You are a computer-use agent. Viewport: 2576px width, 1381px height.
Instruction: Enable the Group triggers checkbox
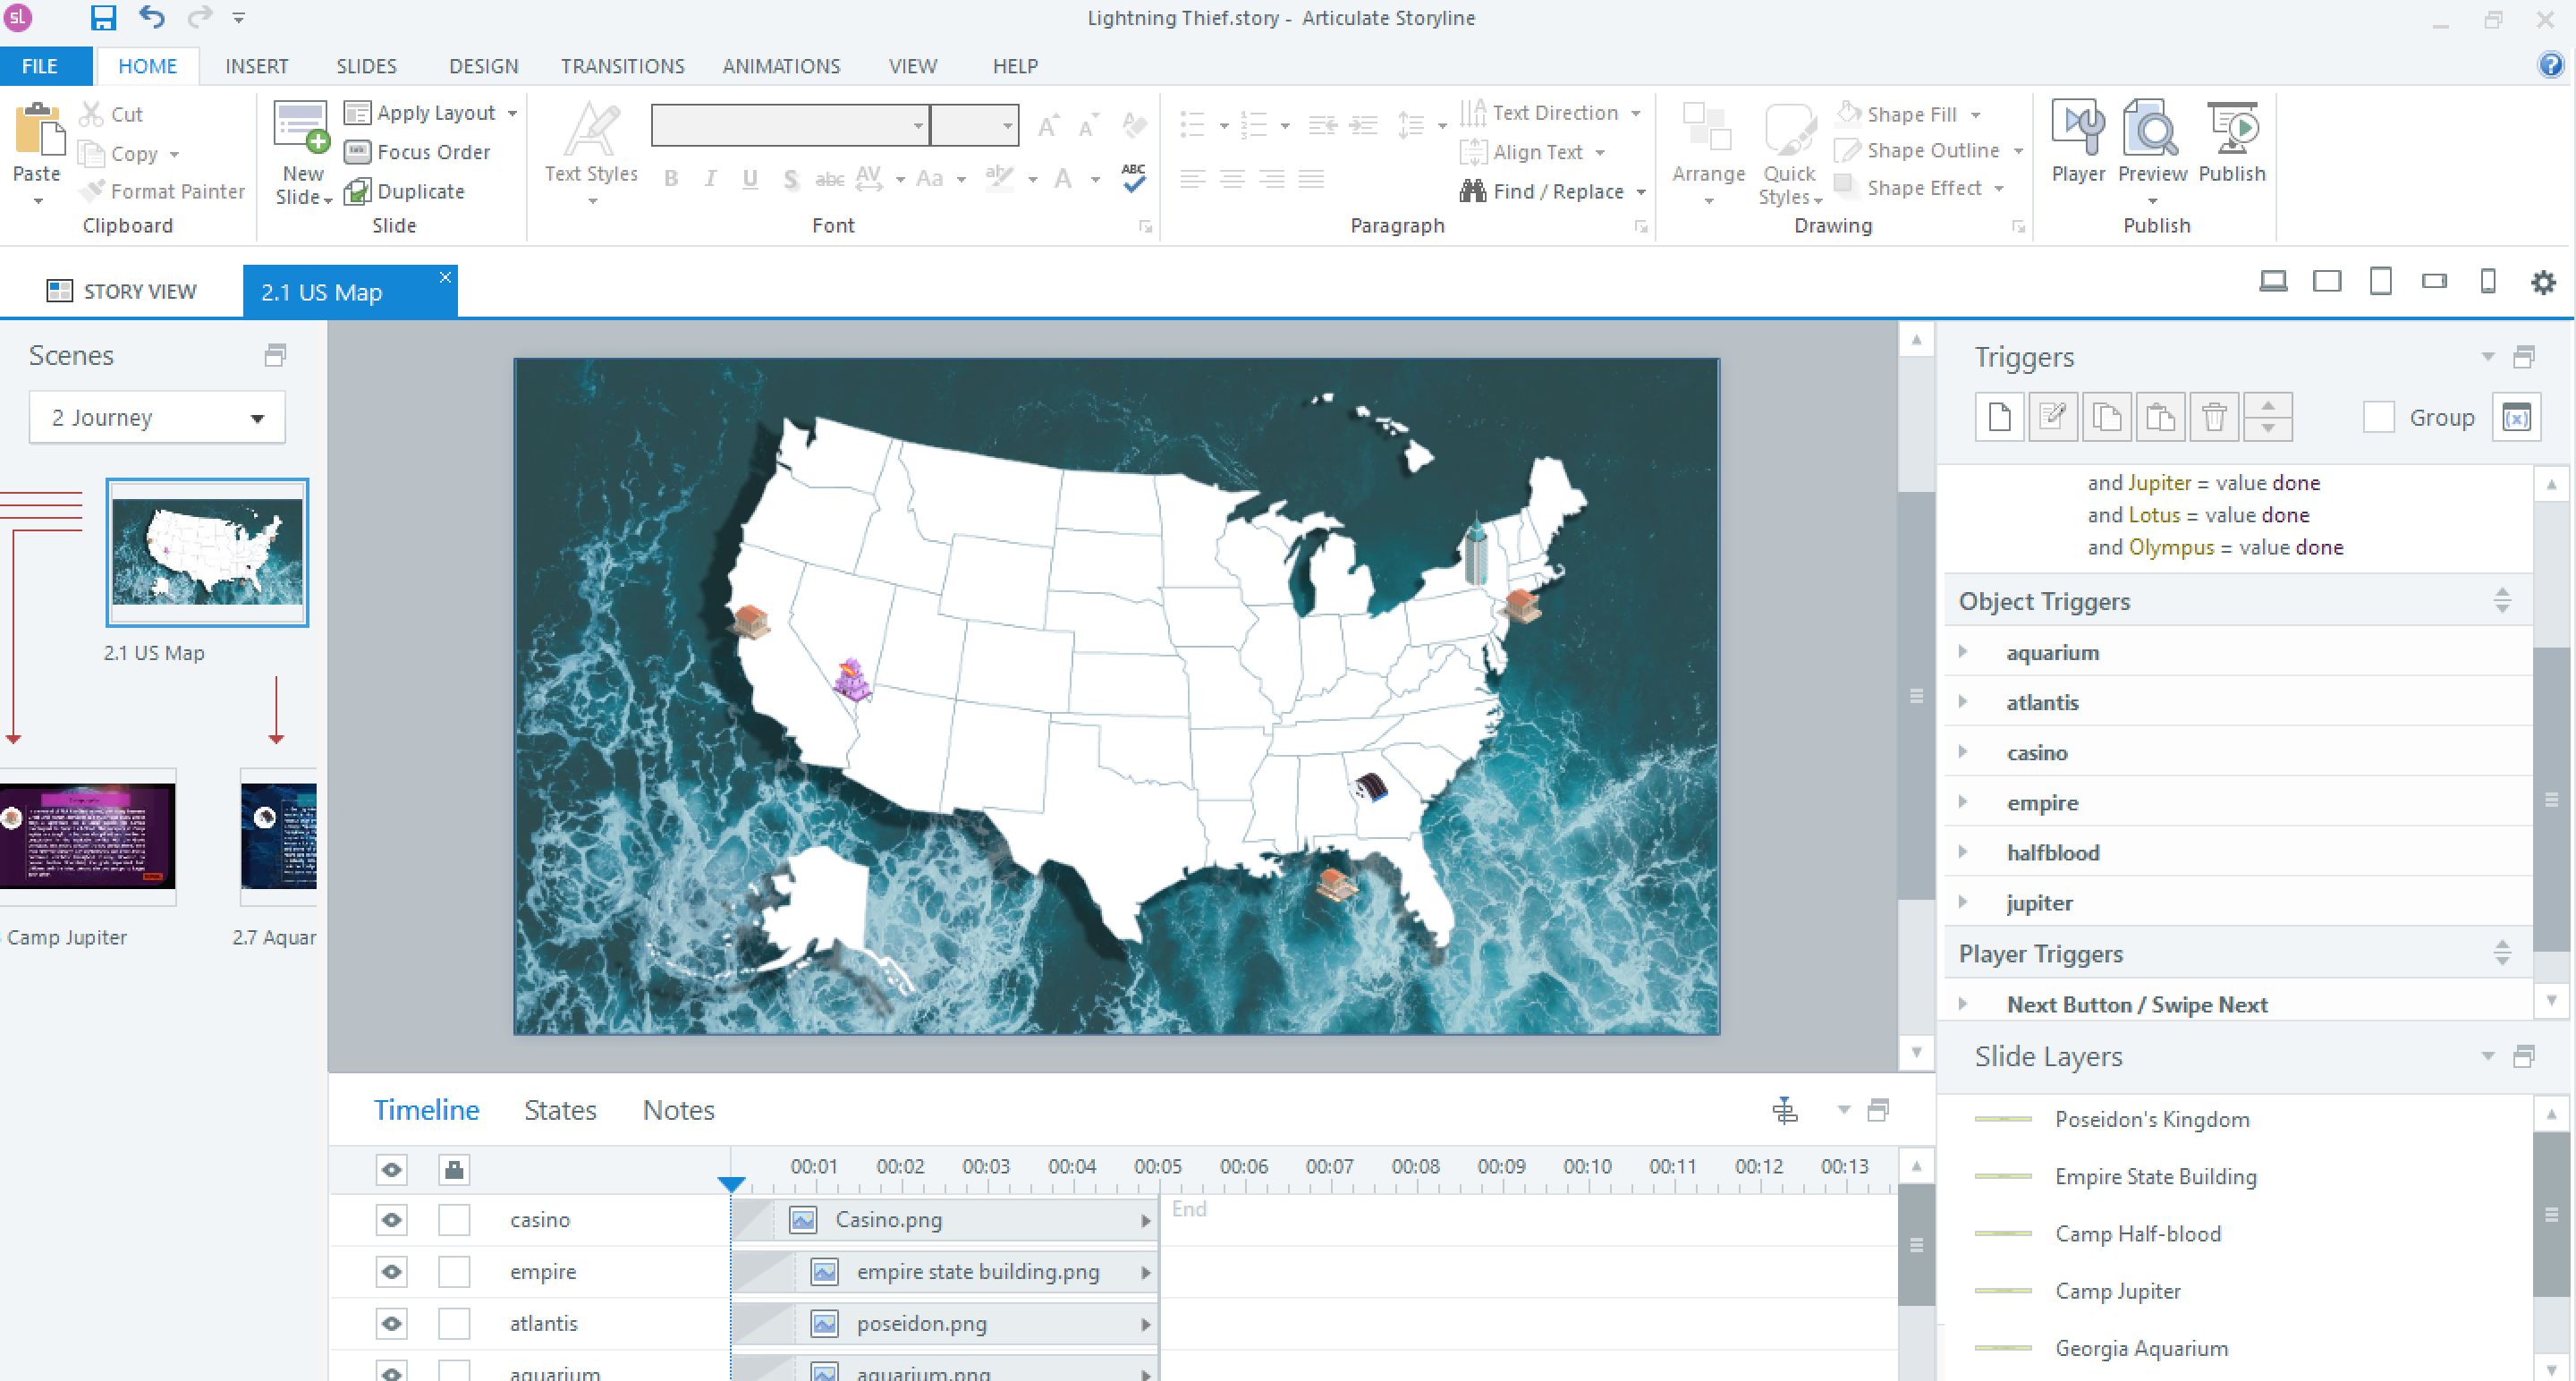pyautogui.click(x=2378, y=417)
